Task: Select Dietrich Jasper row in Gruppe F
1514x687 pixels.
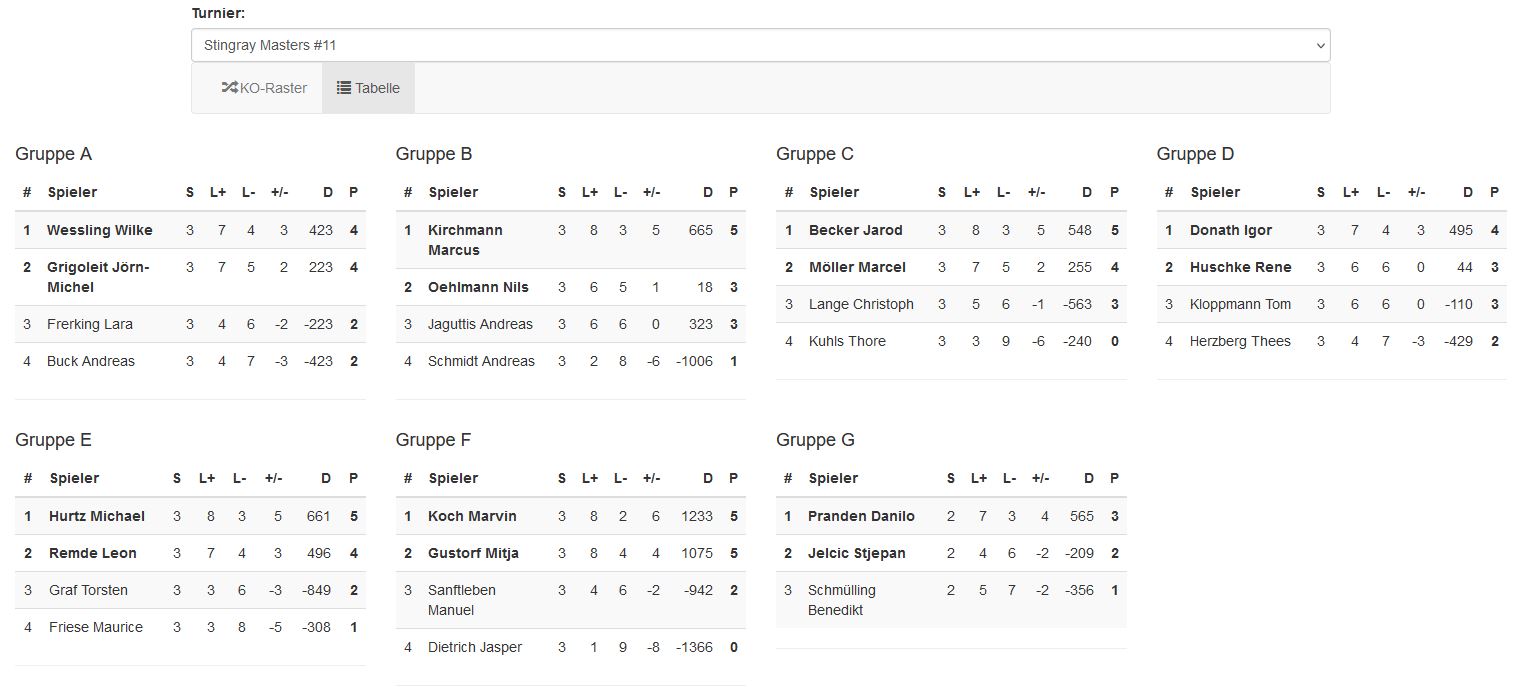Action: 571,647
